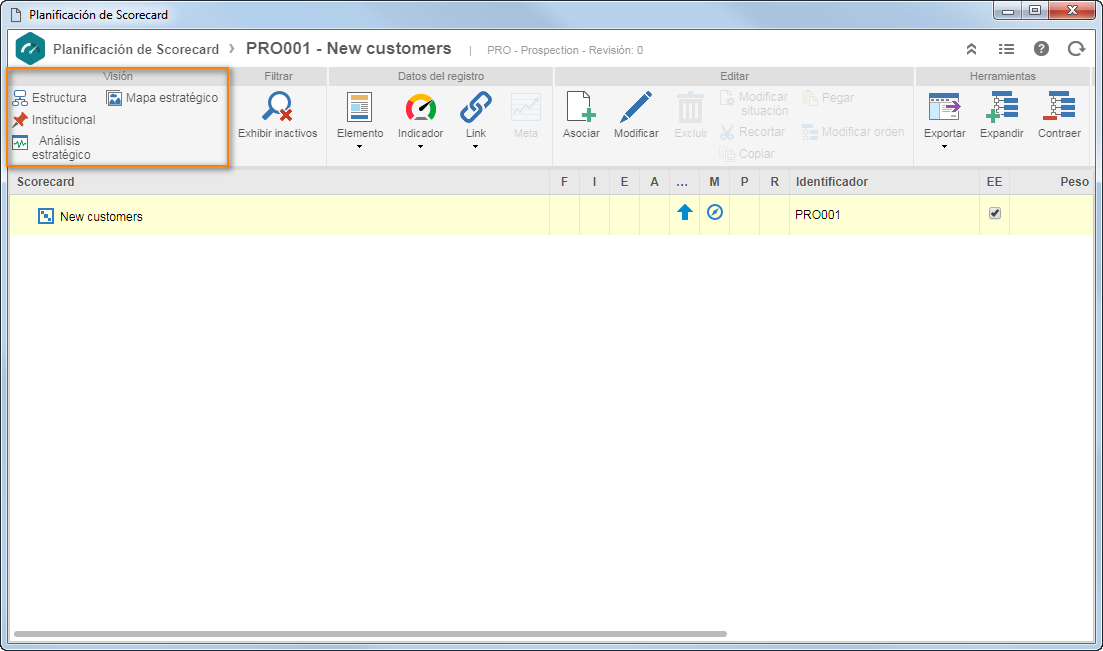
Task: Click Expandir tree icon
Action: point(1002,108)
